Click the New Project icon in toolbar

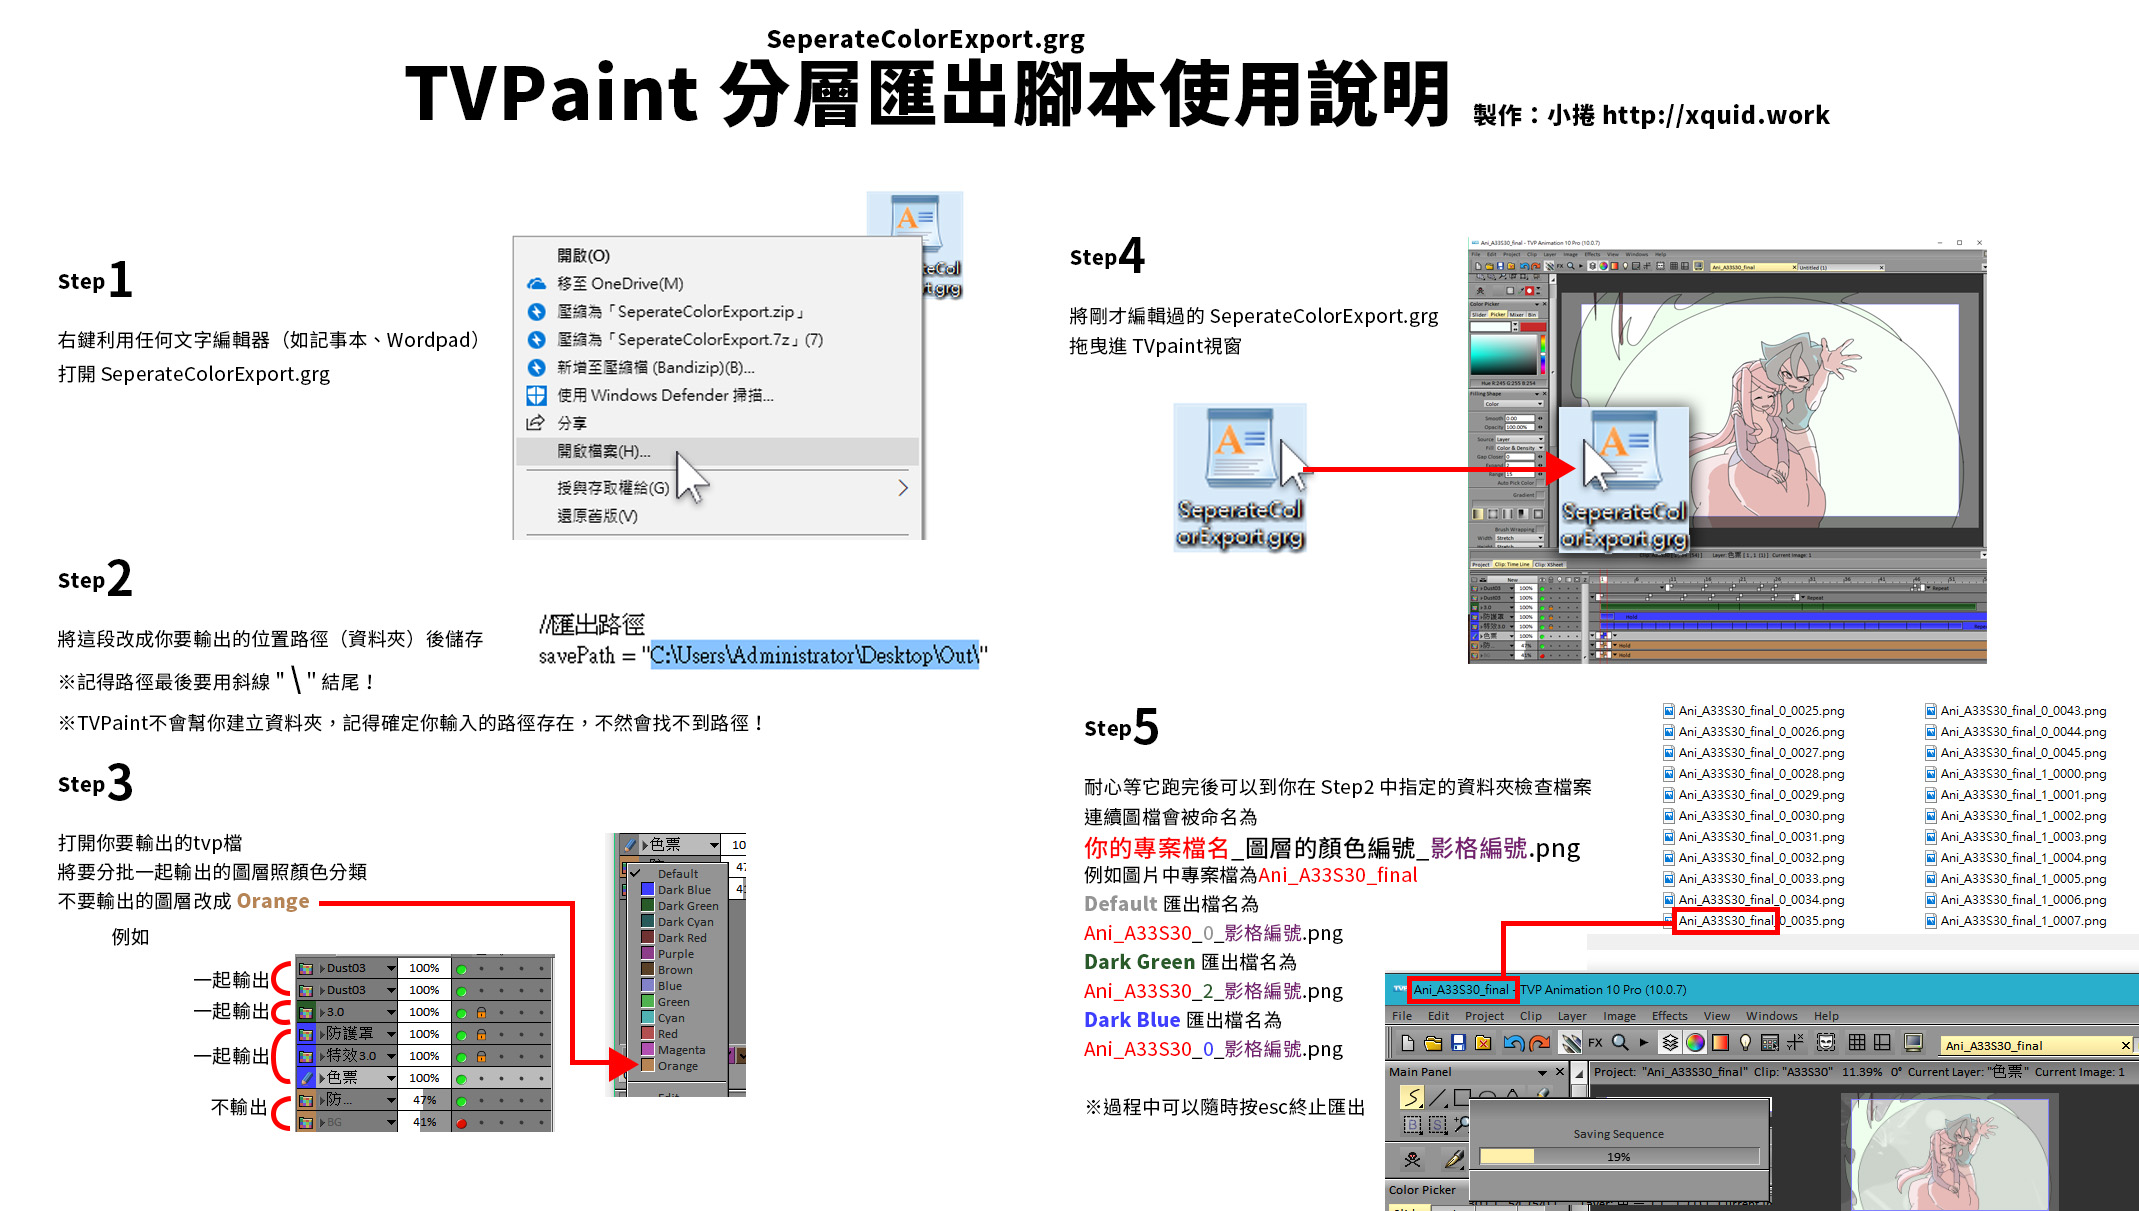click(x=1408, y=1043)
